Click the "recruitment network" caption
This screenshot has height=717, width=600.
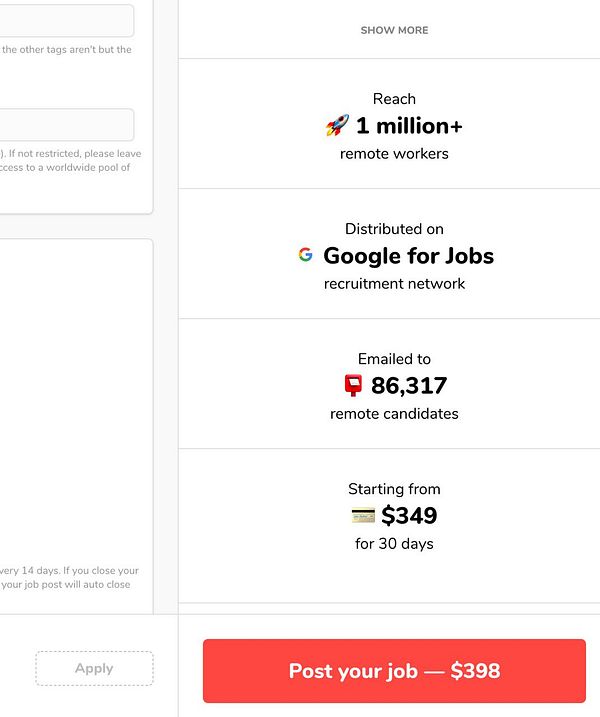pos(394,284)
